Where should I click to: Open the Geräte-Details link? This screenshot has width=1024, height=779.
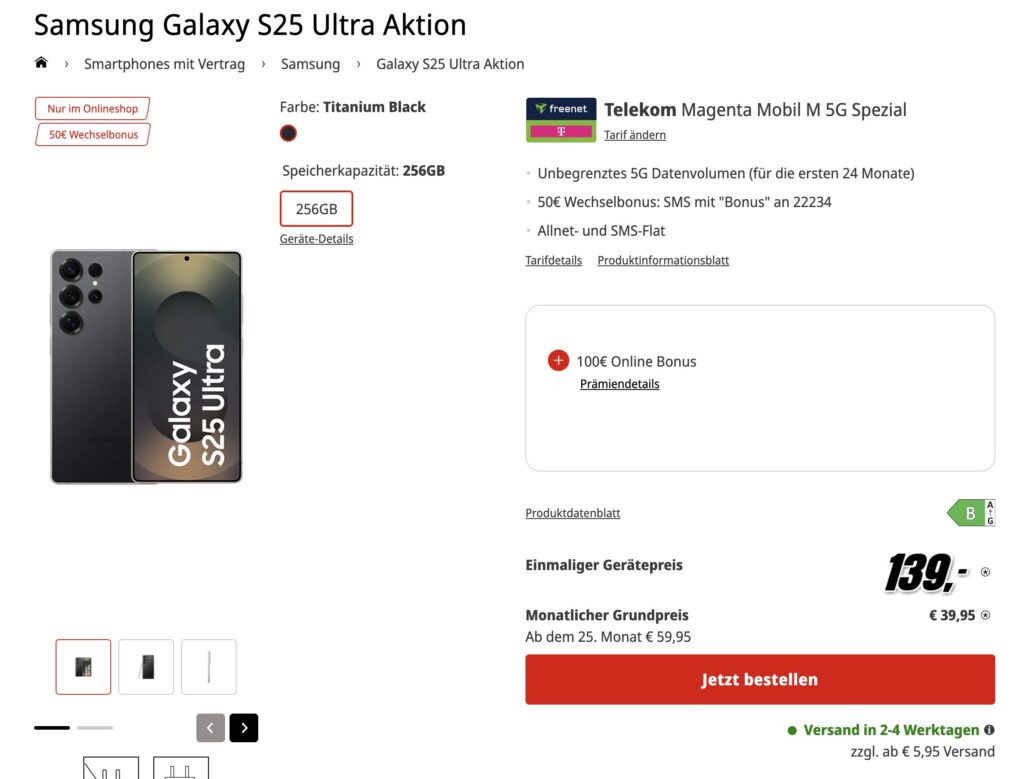coord(316,239)
